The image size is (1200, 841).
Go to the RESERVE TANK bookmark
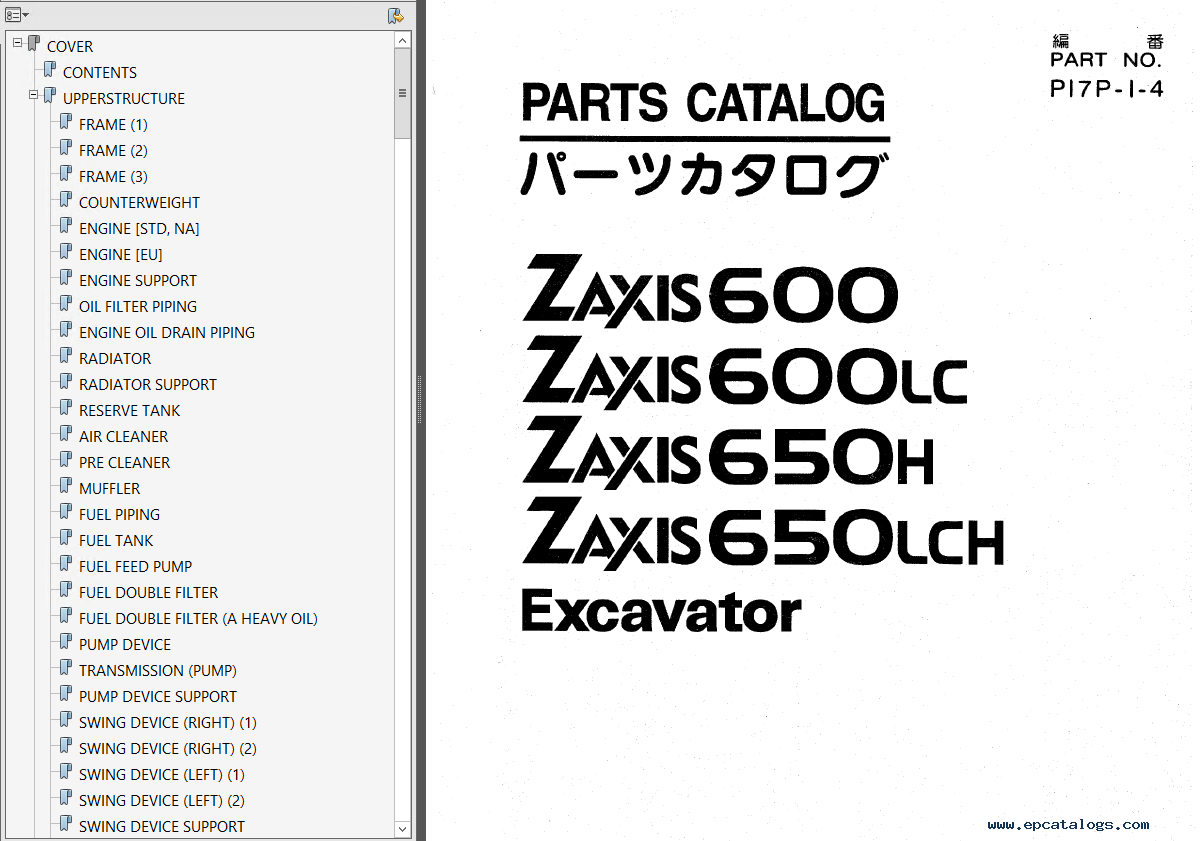(130, 411)
